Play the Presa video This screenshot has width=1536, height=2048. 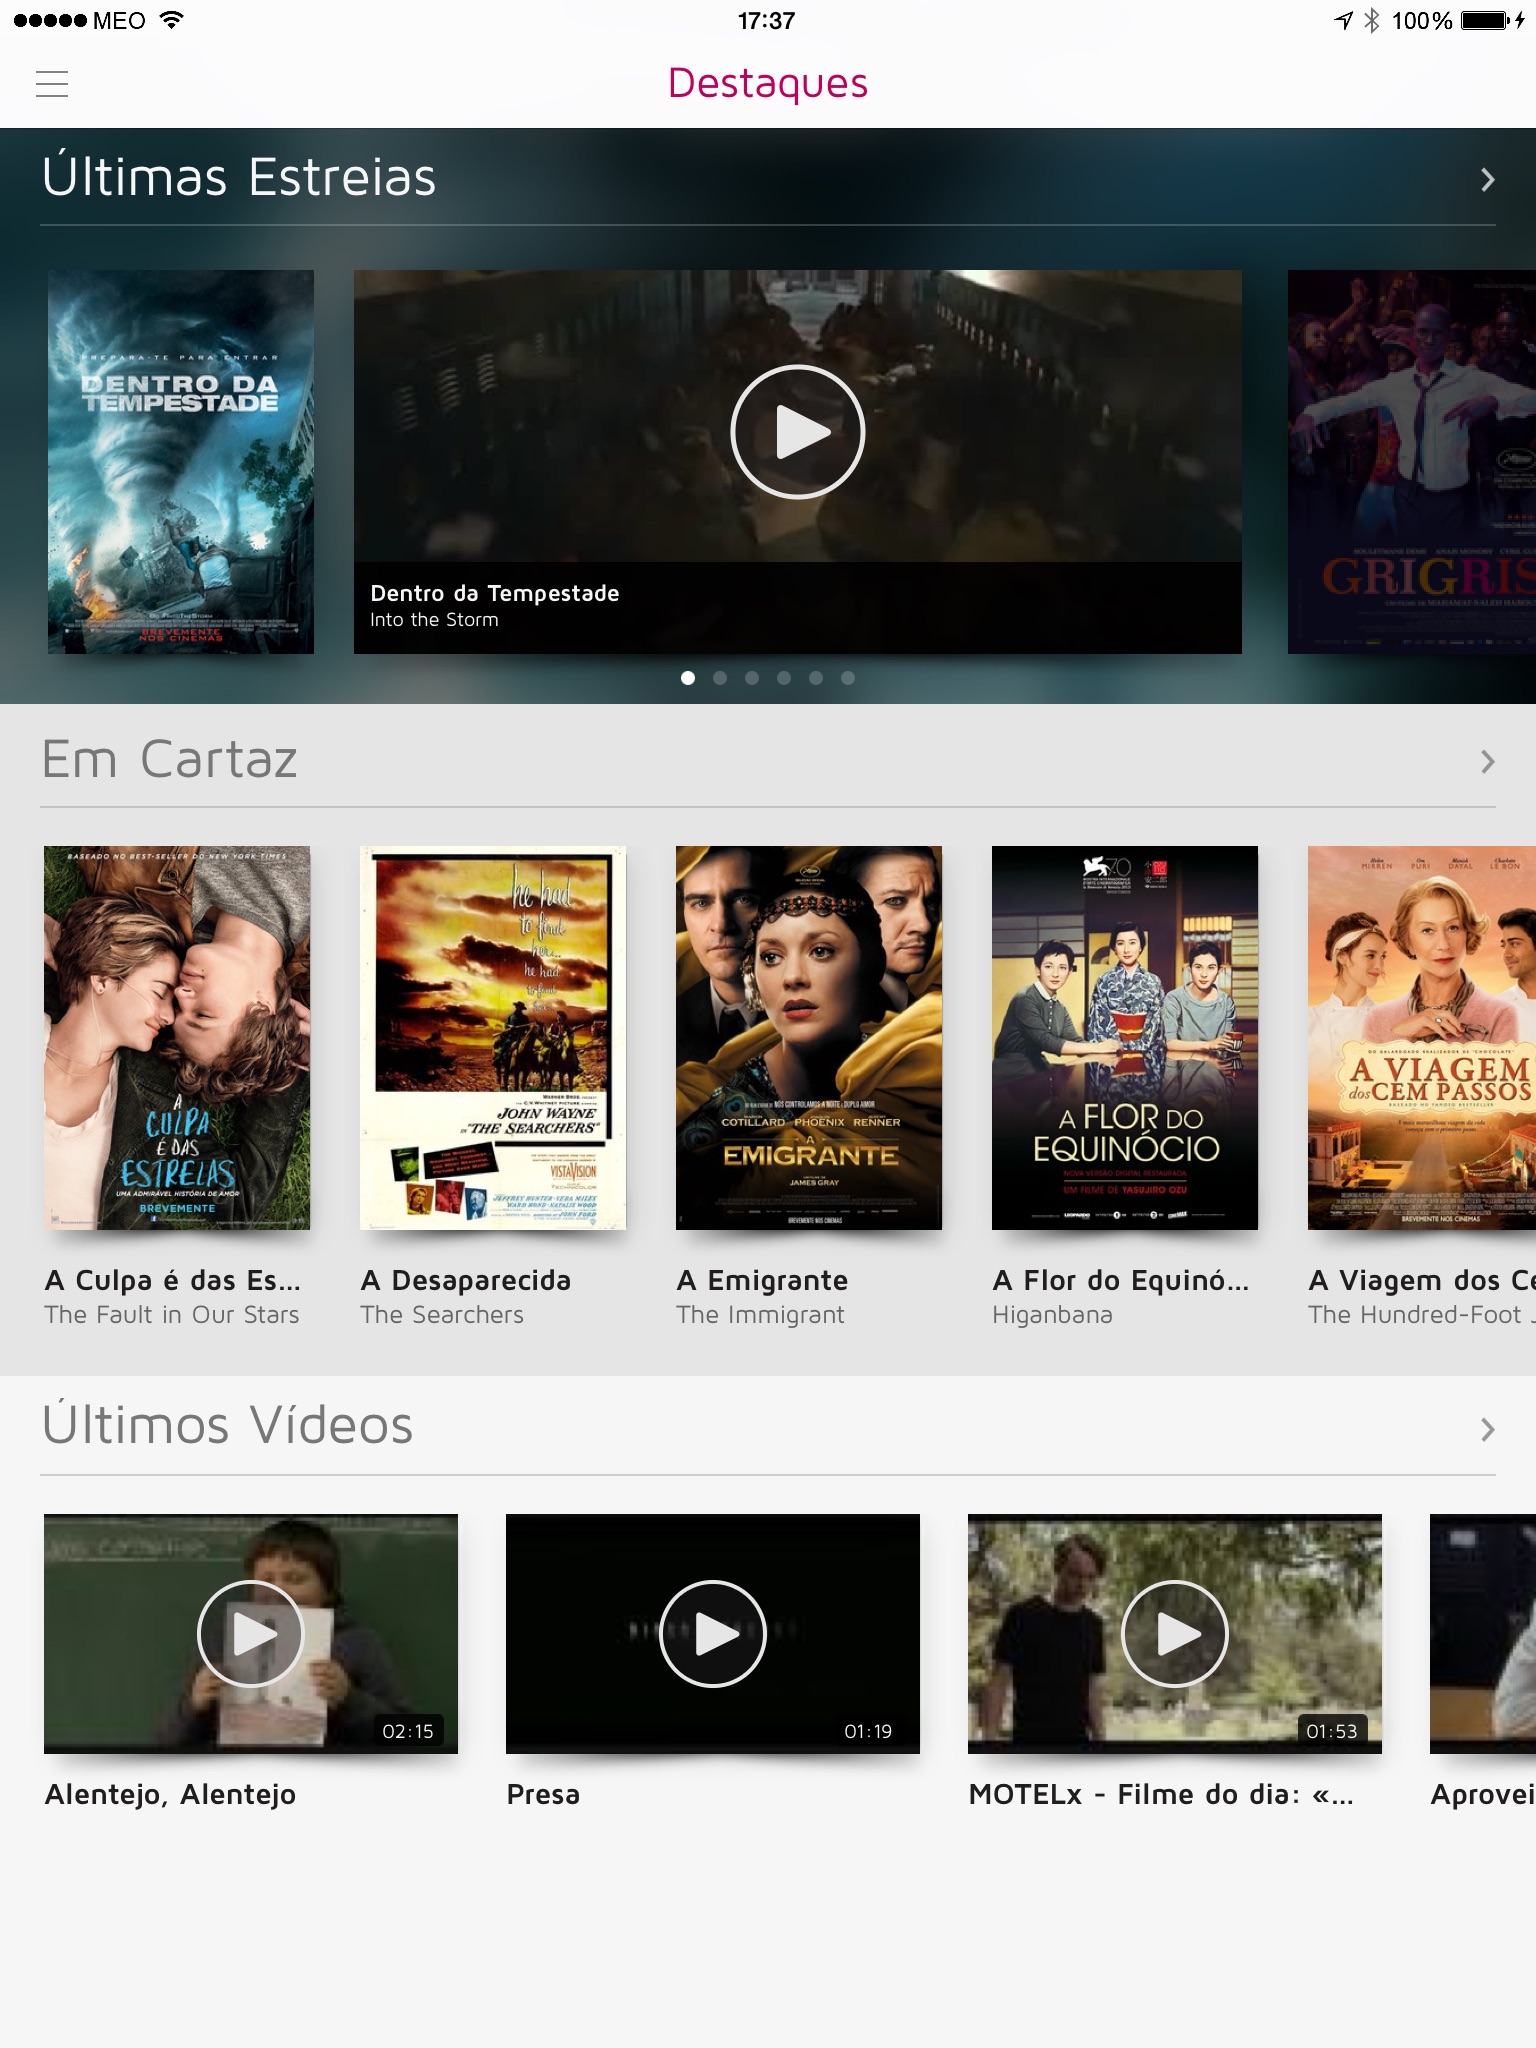(x=713, y=1633)
